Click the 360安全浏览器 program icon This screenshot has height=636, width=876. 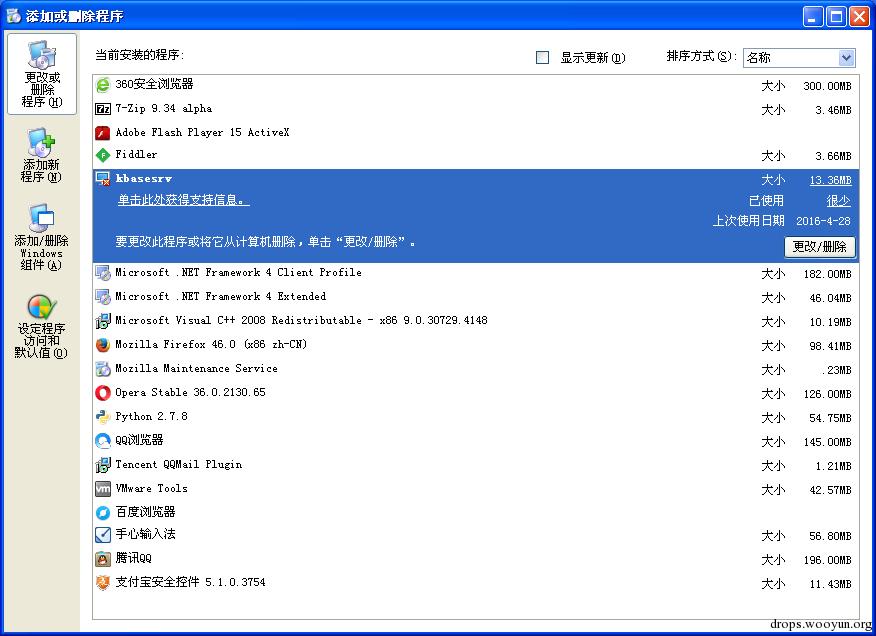[x=103, y=85]
